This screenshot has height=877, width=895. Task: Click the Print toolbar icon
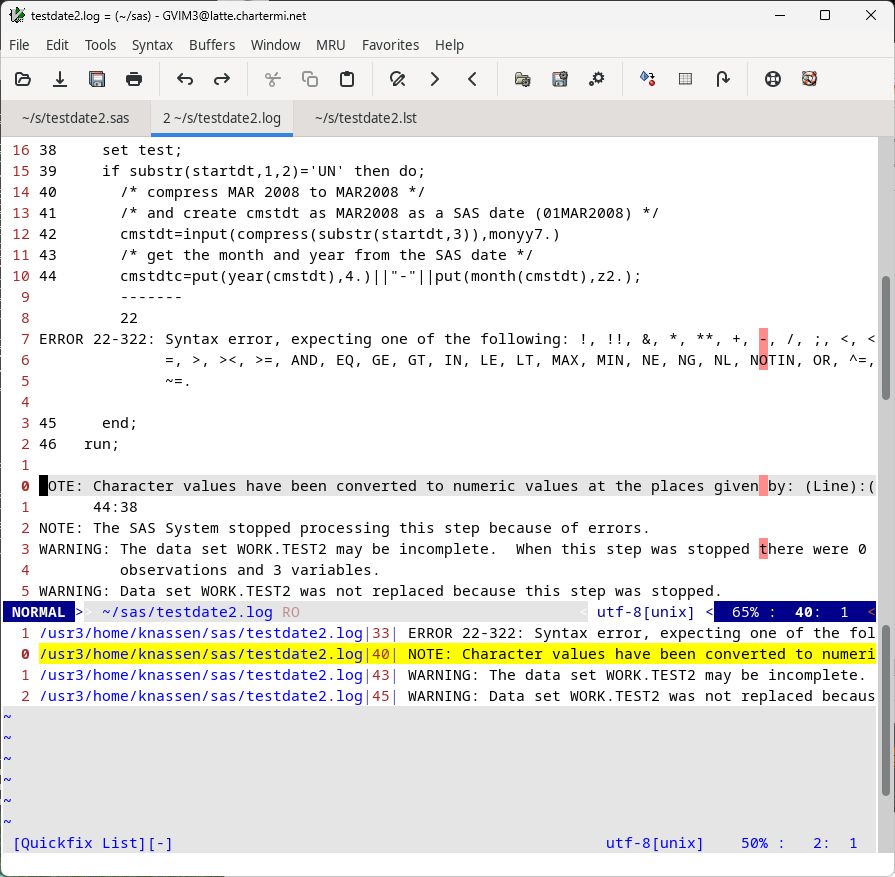134,79
